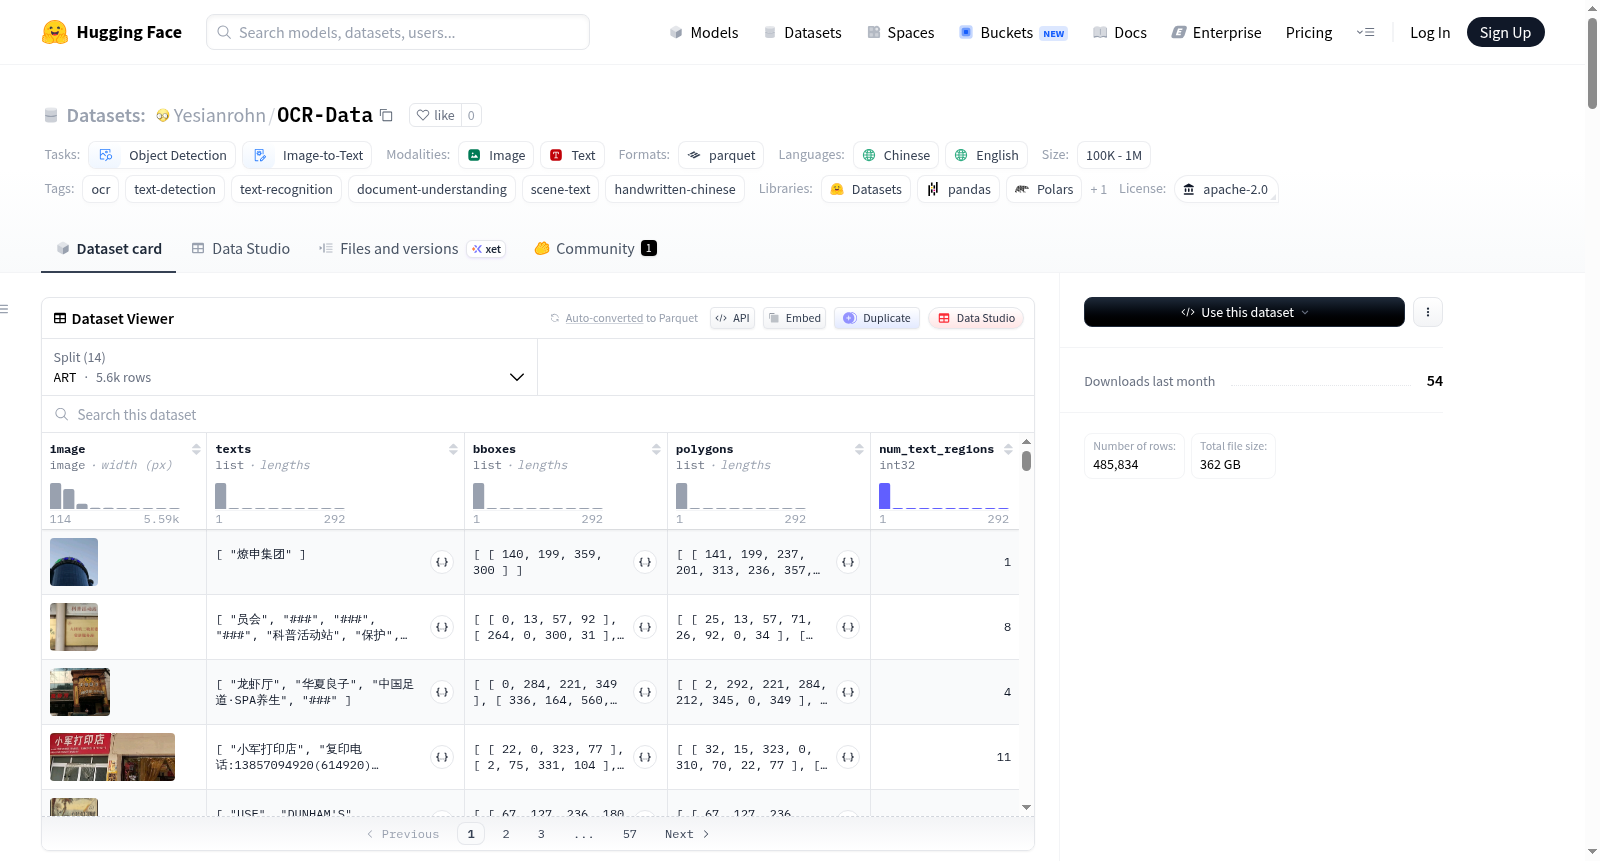Open Enterprise in the top navigation

click(1216, 32)
